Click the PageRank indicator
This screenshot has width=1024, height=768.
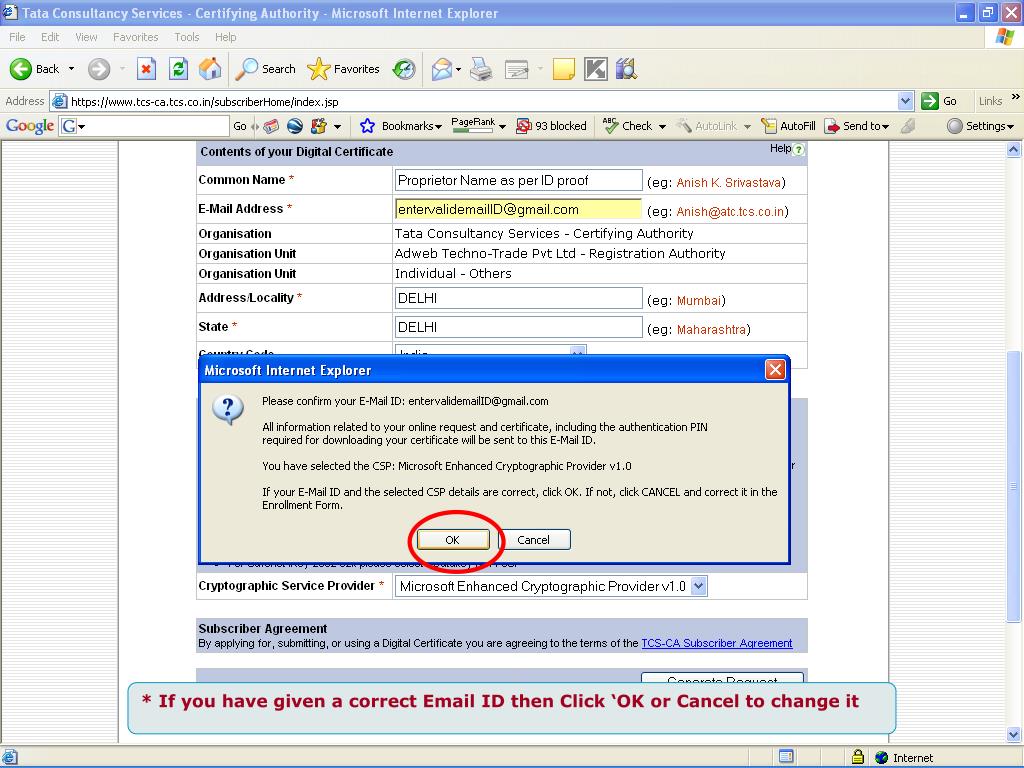coord(473,125)
